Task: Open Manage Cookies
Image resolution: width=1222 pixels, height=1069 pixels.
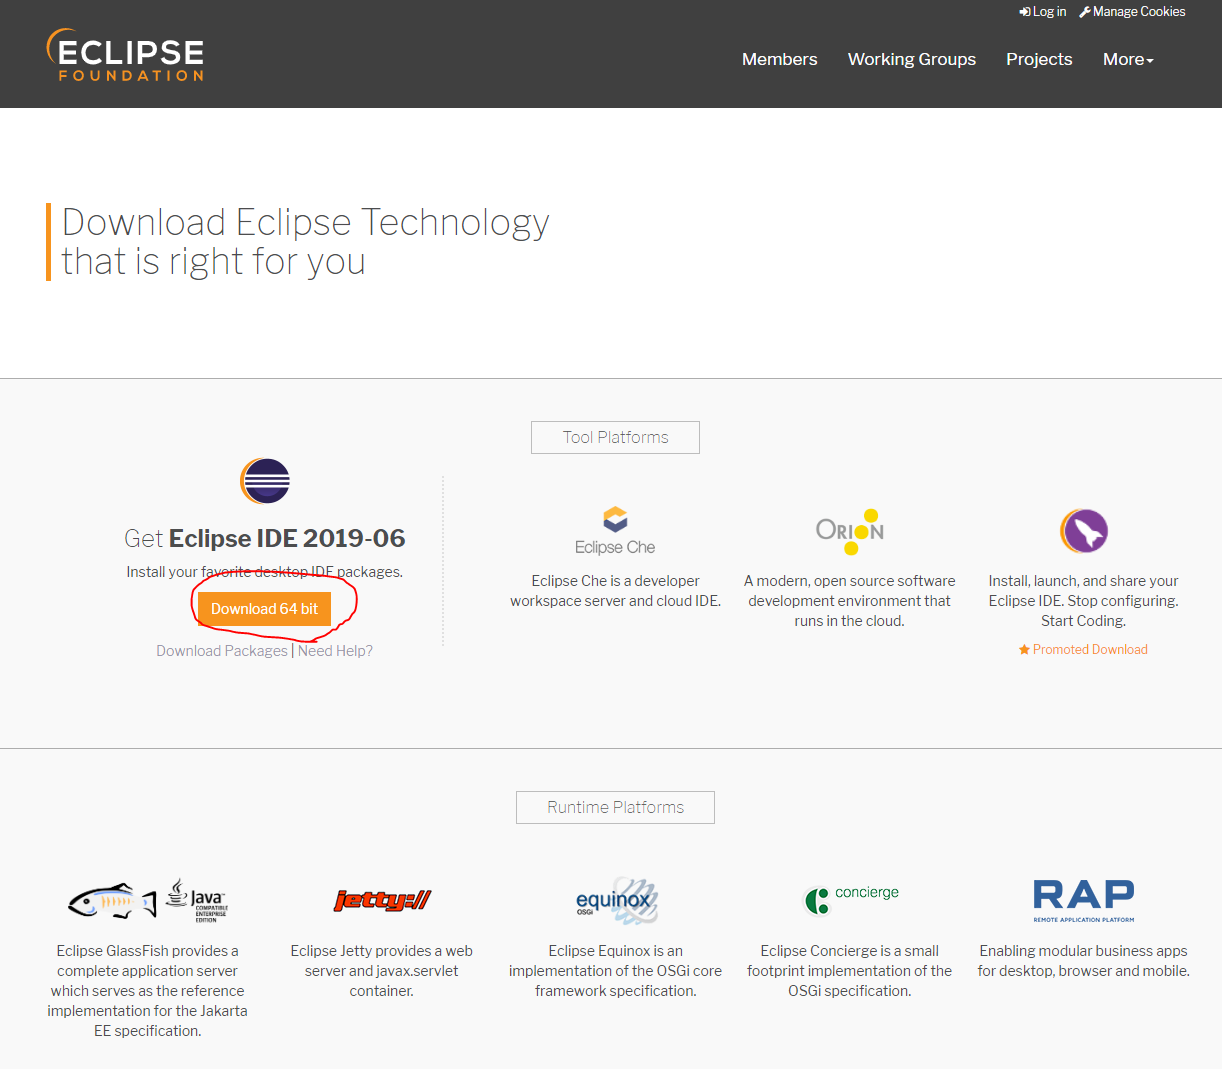Action: (1132, 12)
